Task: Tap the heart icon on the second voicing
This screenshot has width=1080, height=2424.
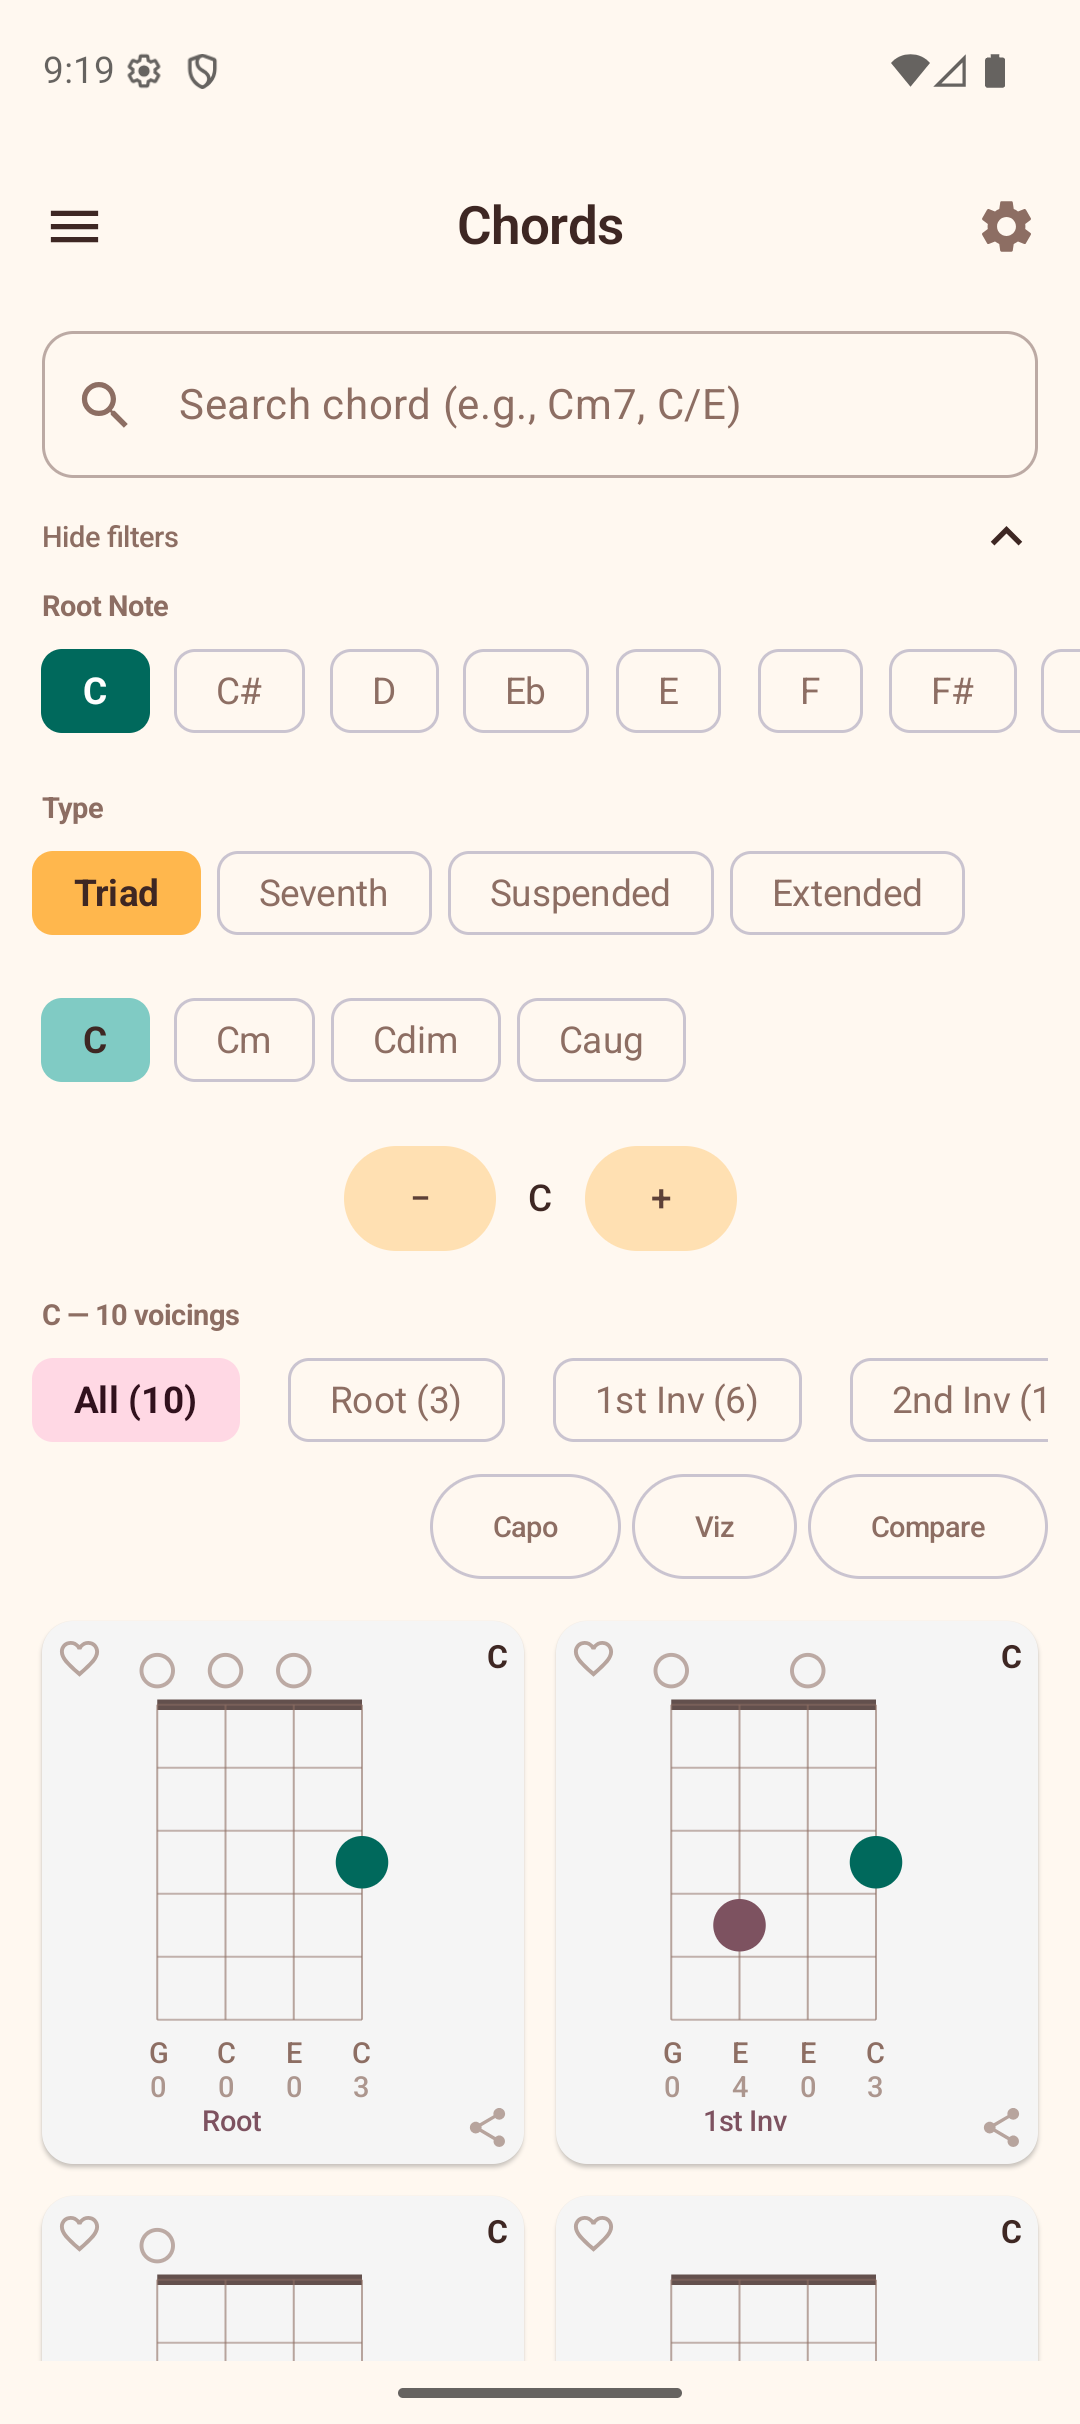Action: [x=593, y=1660]
